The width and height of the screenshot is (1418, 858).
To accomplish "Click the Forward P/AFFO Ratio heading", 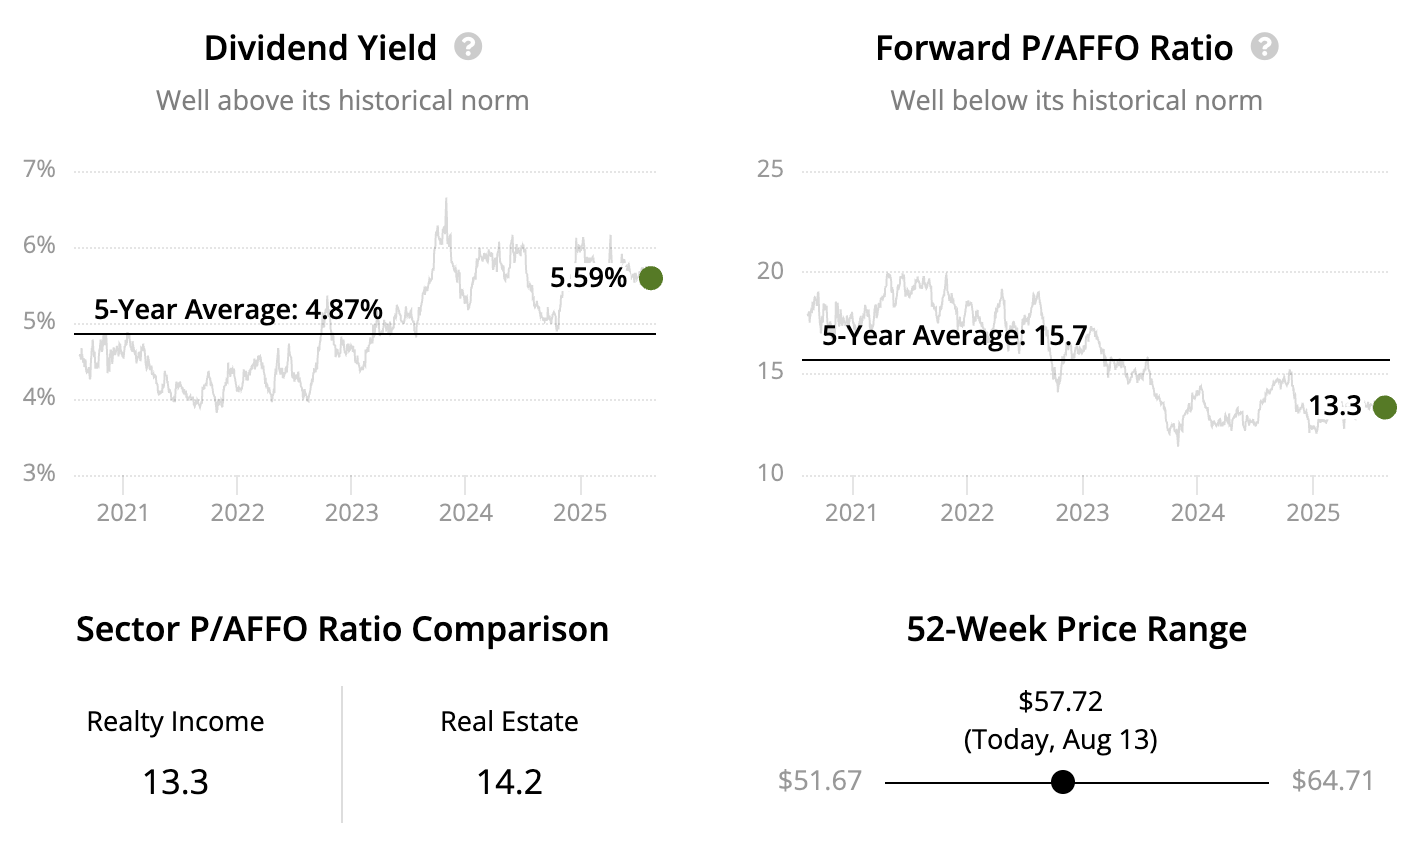I will click(1054, 48).
